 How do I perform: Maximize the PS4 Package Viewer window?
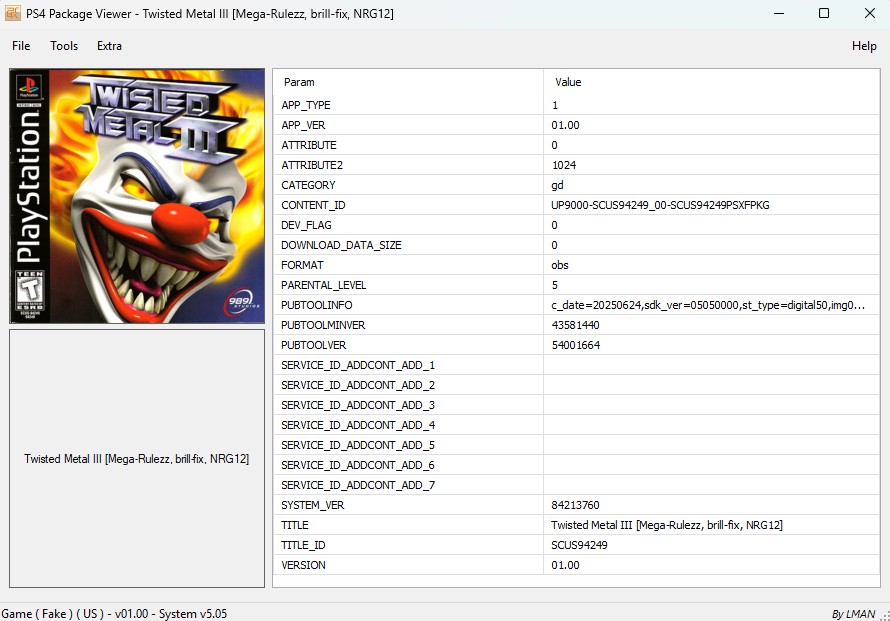pos(824,13)
